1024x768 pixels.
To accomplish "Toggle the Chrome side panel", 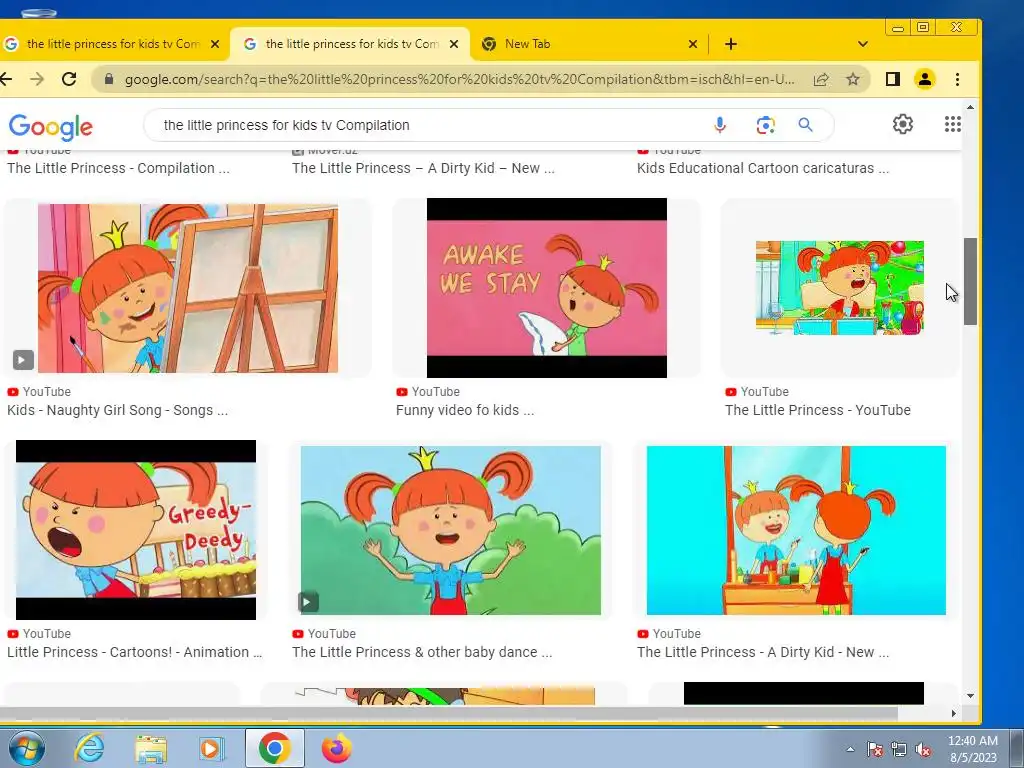I will click(893, 79).
